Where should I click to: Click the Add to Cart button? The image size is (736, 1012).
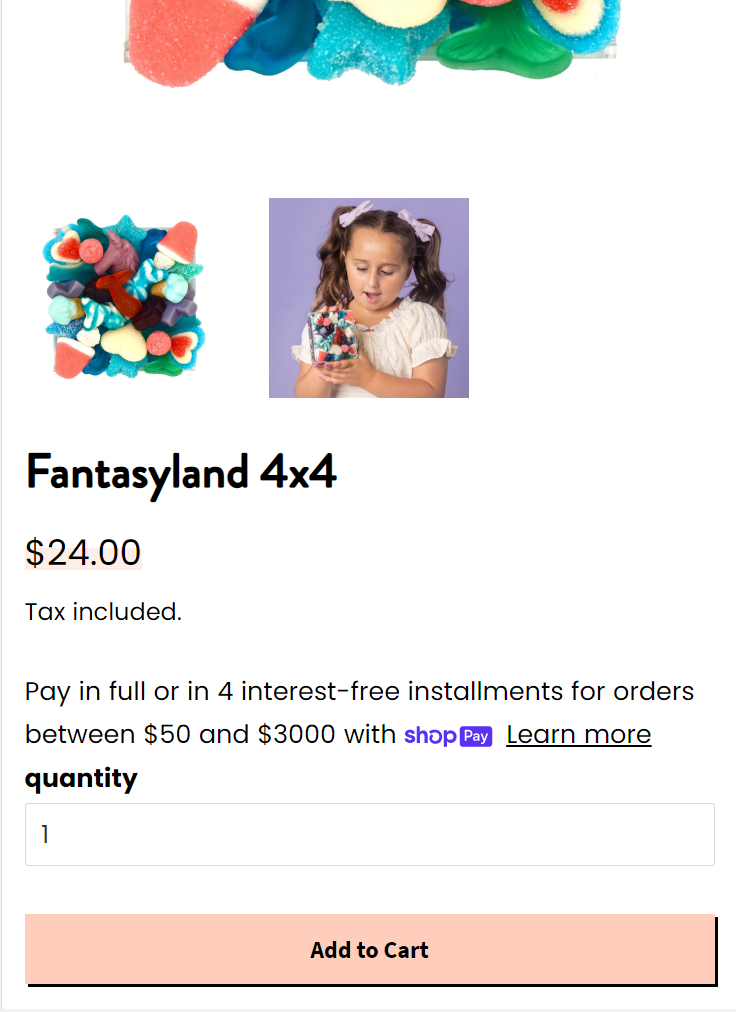pyautogui.click(x=370, y=949)
